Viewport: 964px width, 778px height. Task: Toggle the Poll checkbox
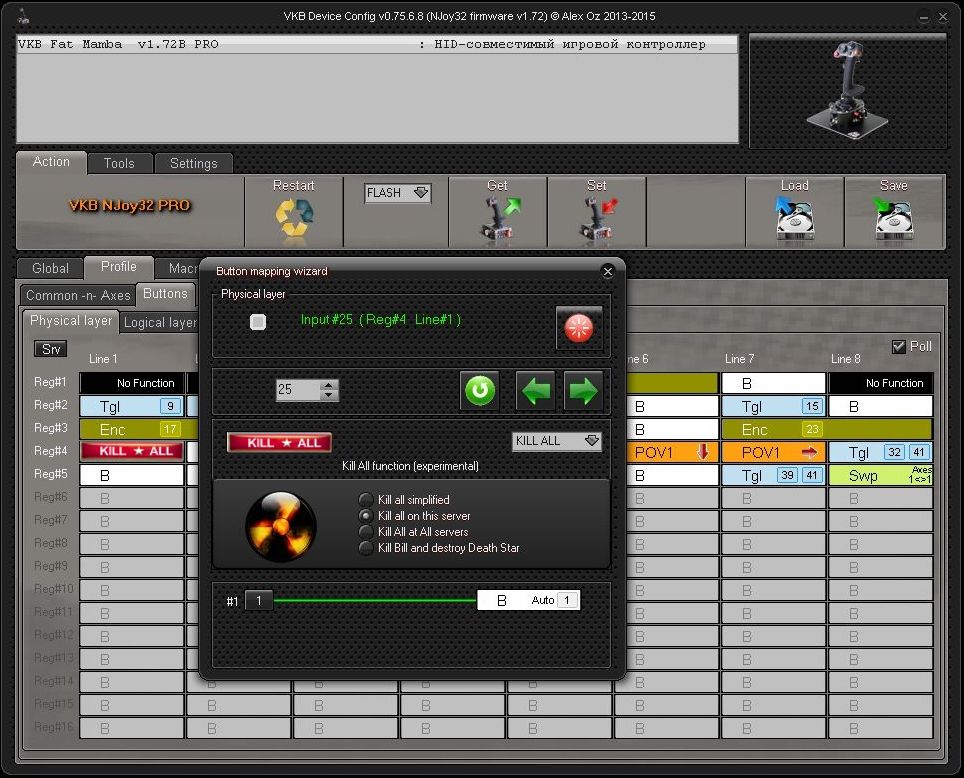[x=898, y=347]
